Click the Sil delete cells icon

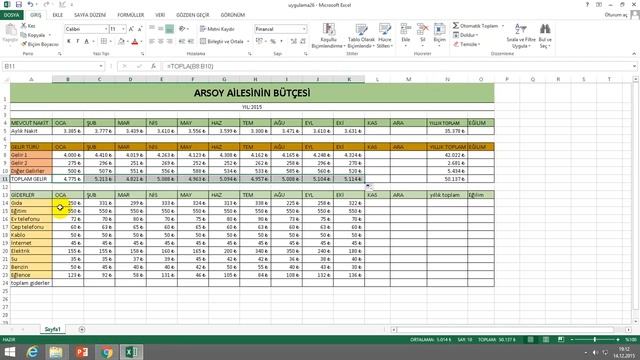click(x=422, y=29)
